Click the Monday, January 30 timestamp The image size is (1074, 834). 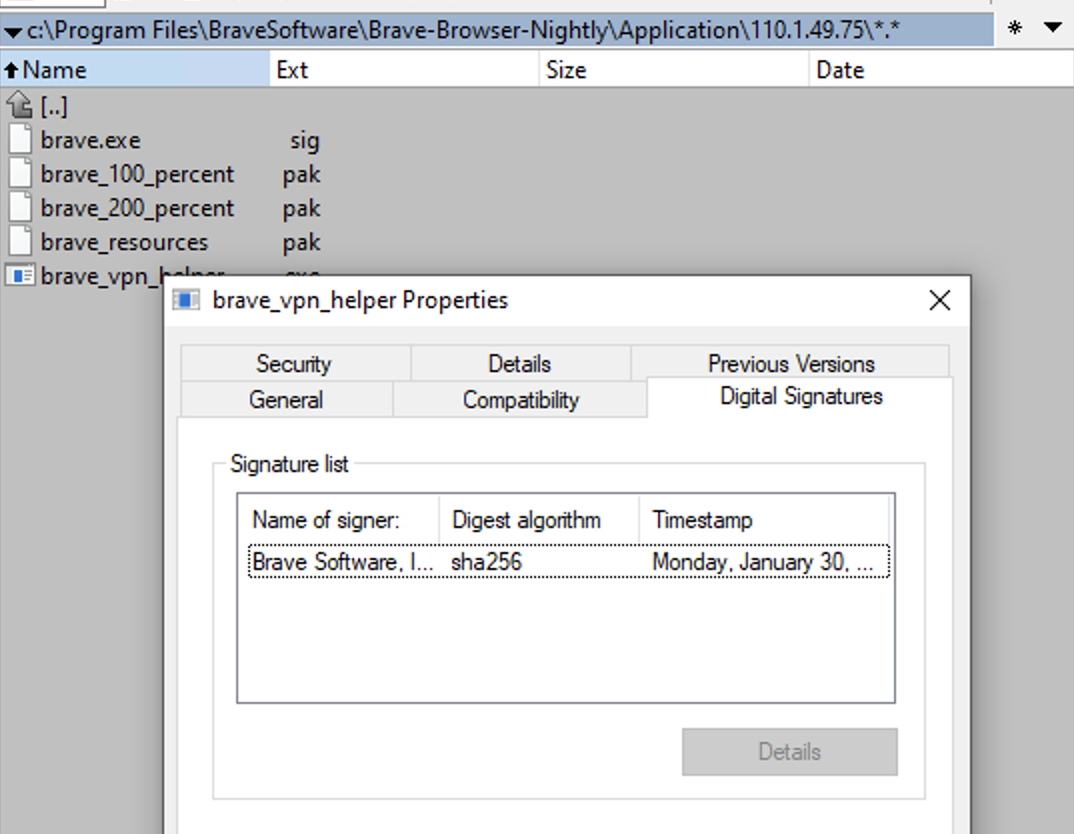762,563
